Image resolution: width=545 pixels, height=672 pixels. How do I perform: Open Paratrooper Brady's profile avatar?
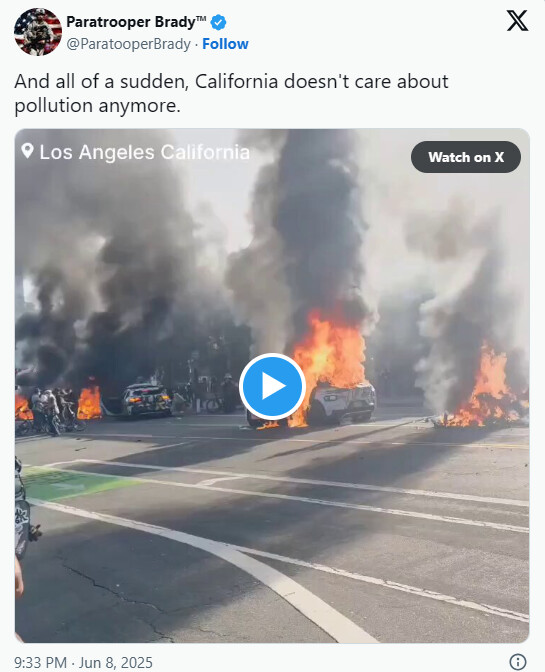point(38,32)
